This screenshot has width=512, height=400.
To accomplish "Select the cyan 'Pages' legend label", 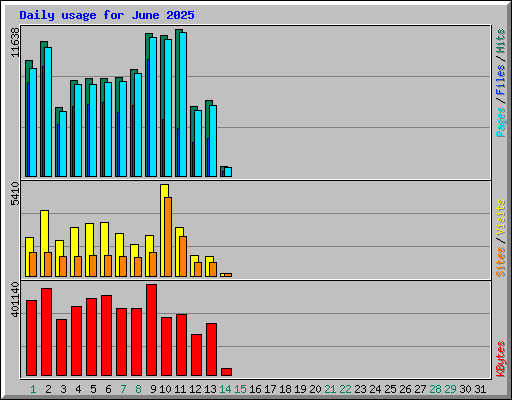I will point(501,122).
